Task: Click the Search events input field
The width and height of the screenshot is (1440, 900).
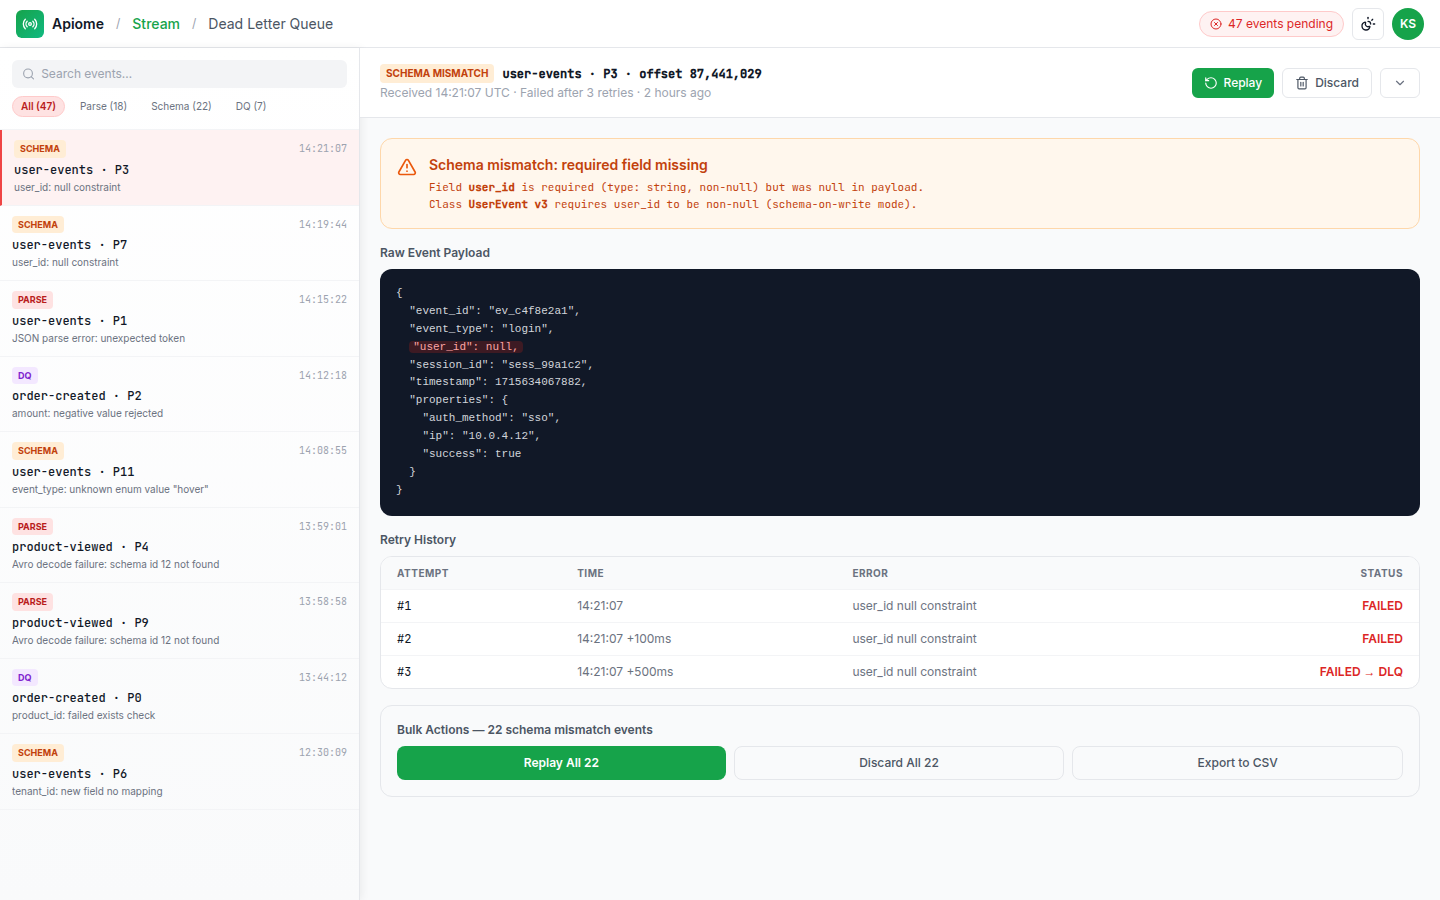Action: click(180, 74)
